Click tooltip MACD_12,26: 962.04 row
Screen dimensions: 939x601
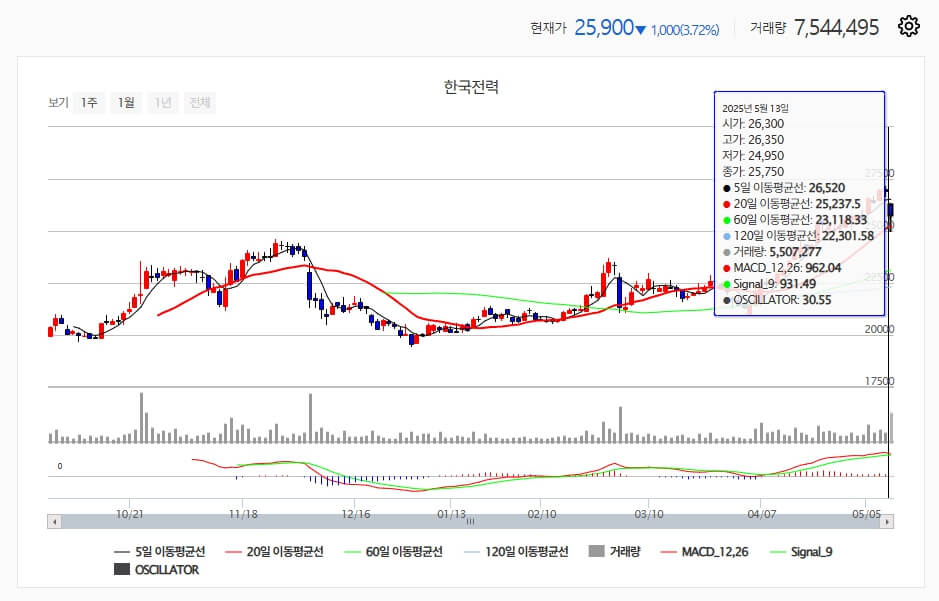(x=782, y=268)
